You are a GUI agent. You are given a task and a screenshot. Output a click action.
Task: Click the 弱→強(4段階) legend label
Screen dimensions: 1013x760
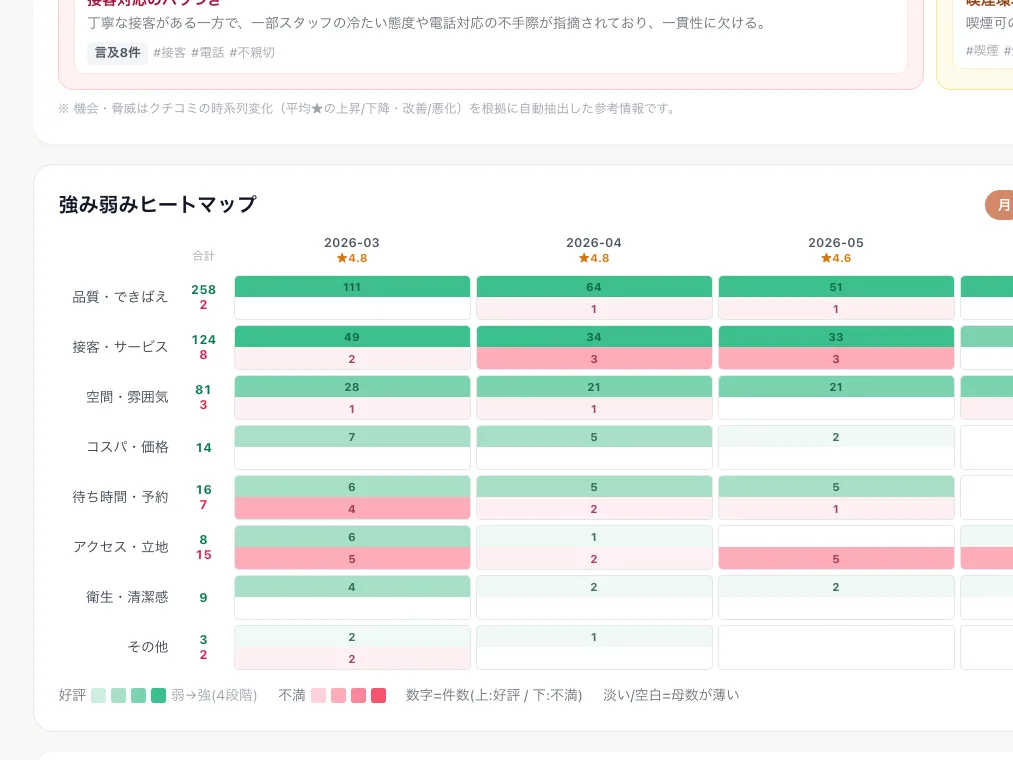pos(214,695)
